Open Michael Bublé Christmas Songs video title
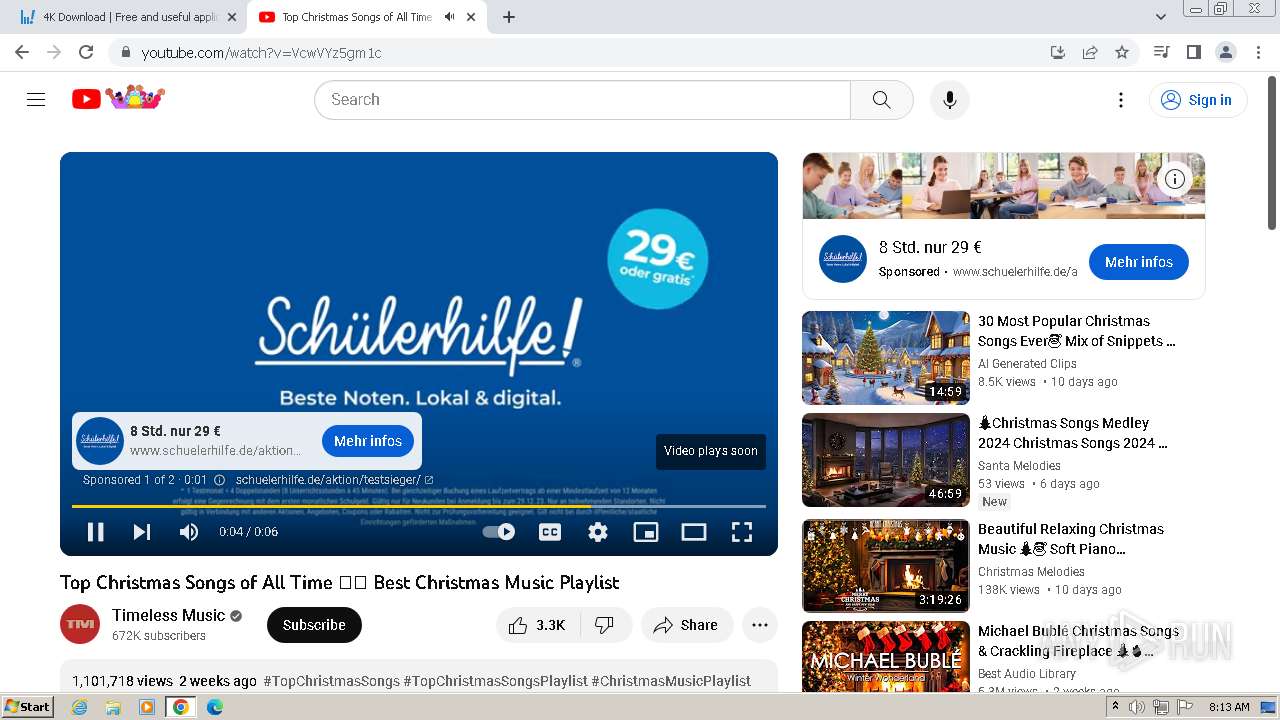Screen dimensions: 1280x720 coord(1078,641)
